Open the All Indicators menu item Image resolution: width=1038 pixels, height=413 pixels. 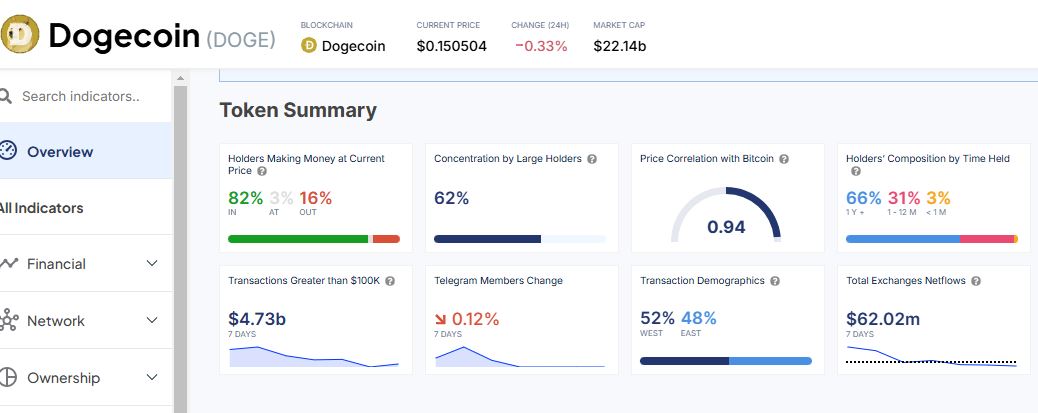tap(86, 207)
